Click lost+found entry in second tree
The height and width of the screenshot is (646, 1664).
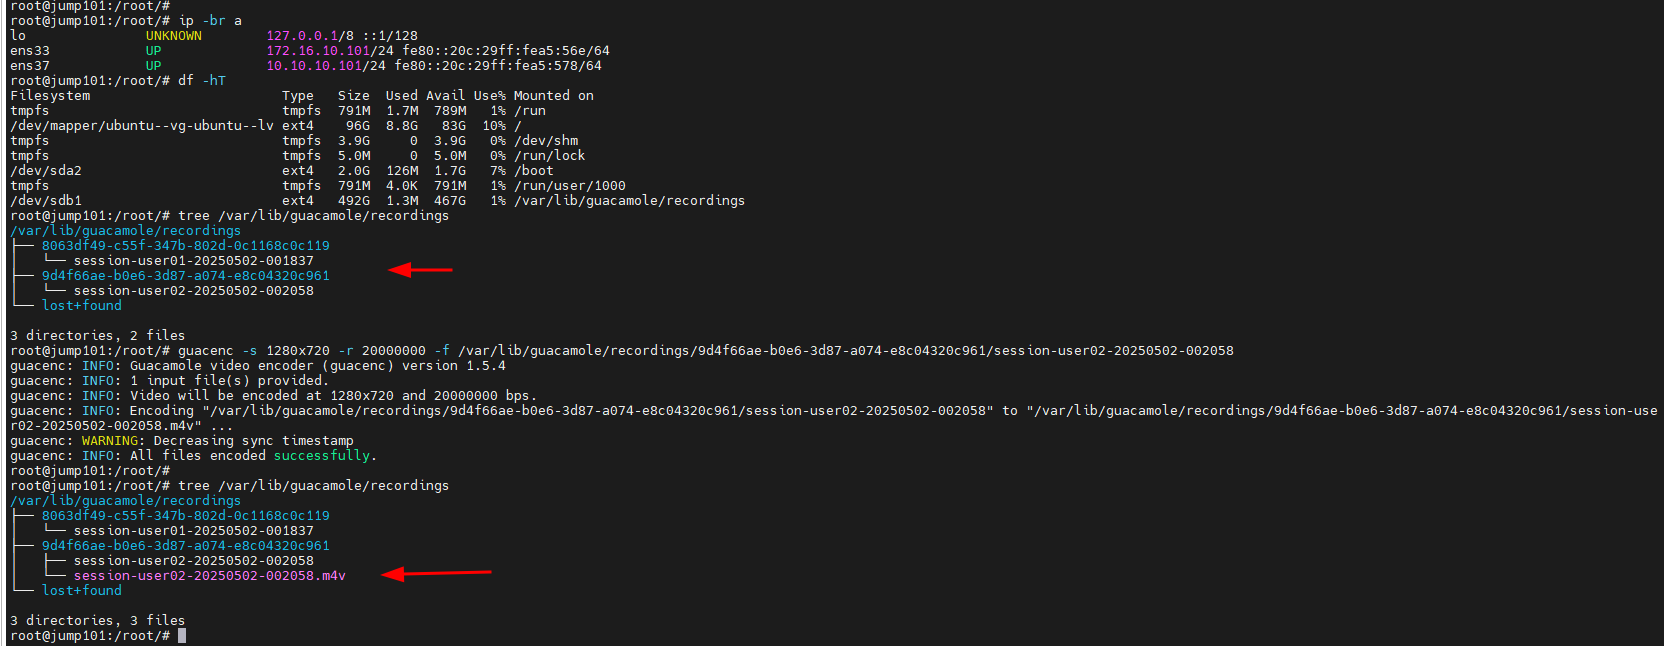coord(81,591)
